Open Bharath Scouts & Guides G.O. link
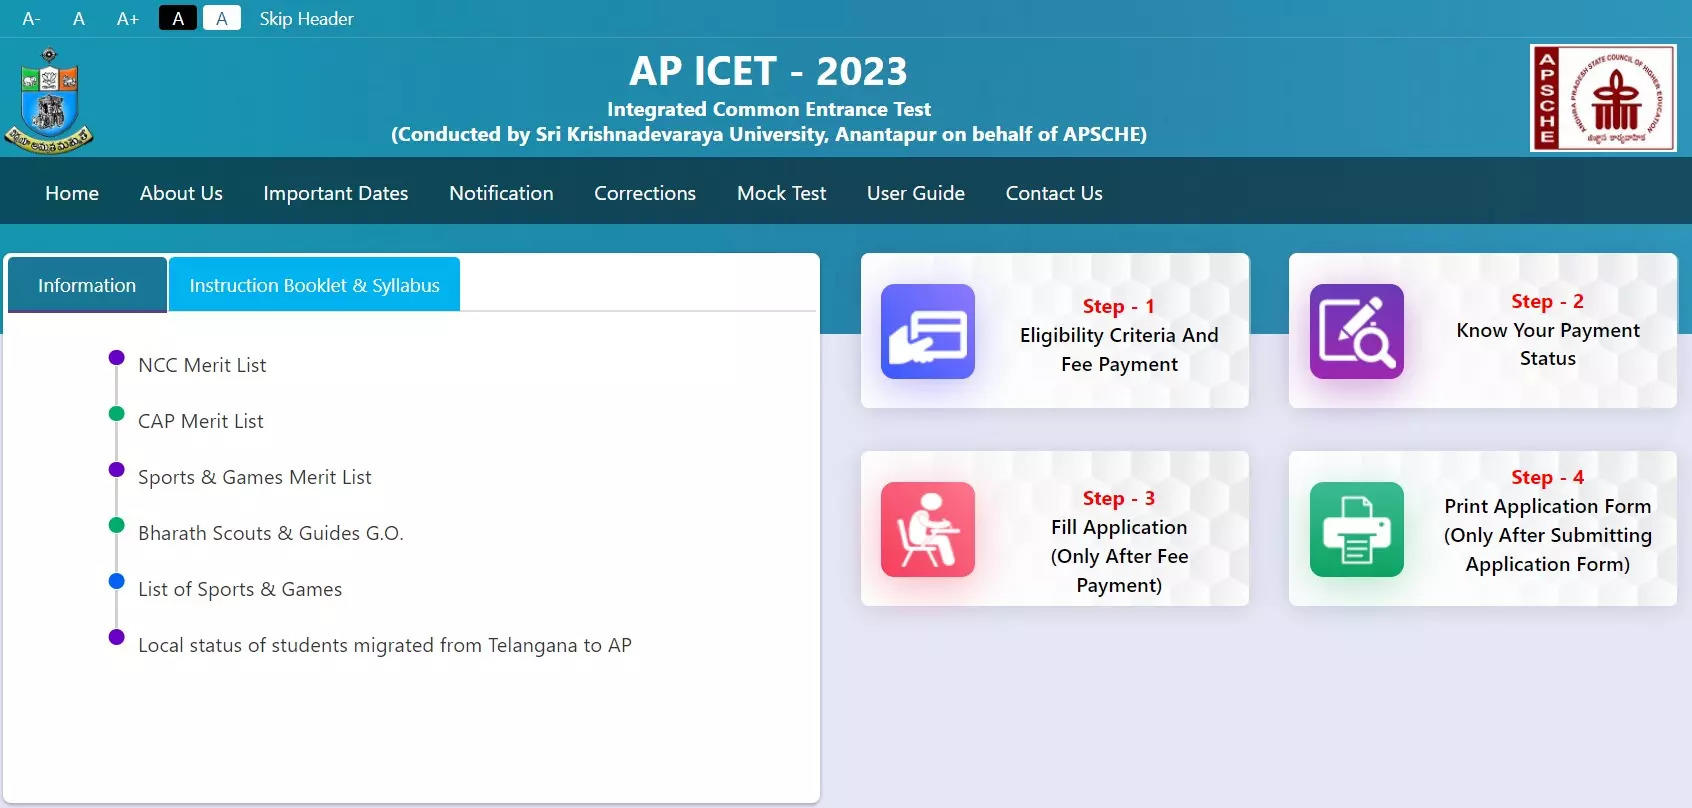Viewport: 1692px width, 808px height. pyautogui.click(x=271, y=533)
